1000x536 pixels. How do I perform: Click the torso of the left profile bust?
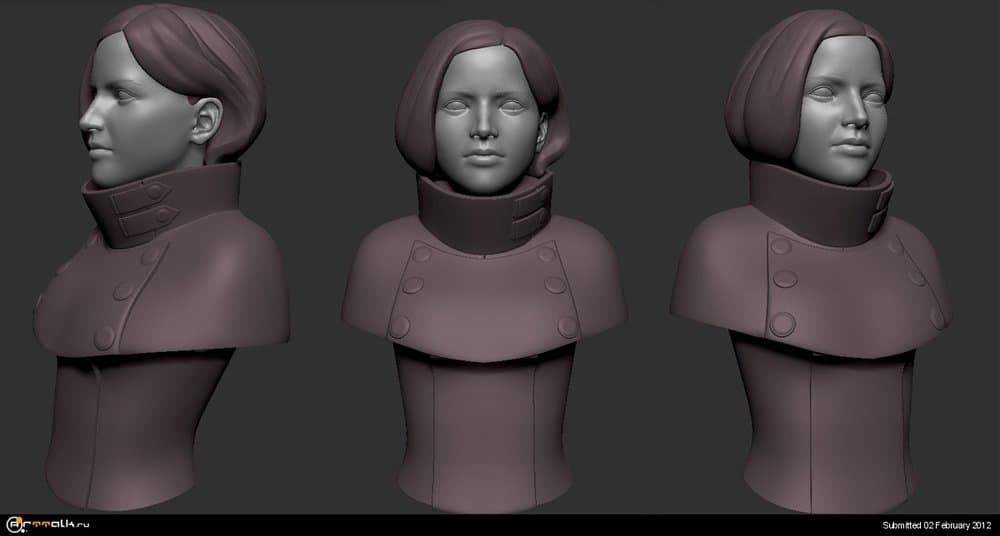160,430
